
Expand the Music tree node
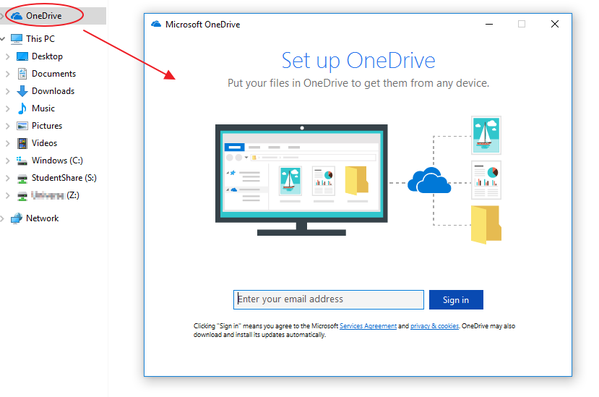click(8, 109)
